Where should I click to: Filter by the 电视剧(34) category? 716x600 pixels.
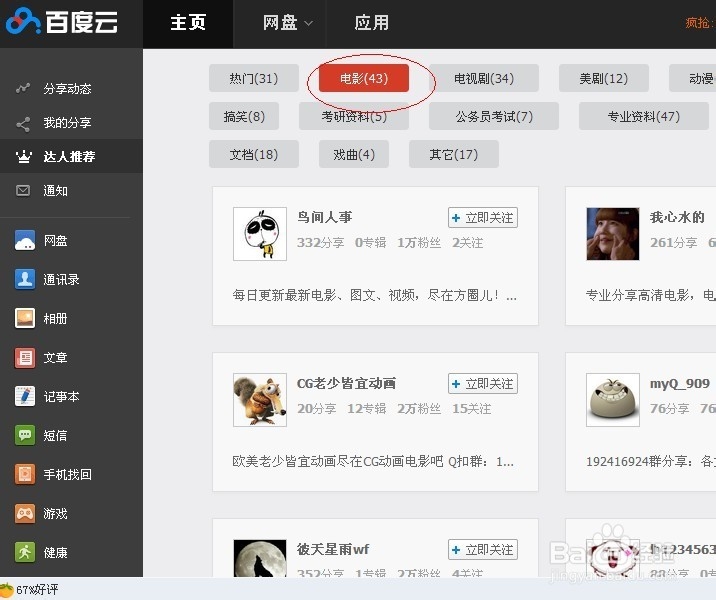coord(484,78)
